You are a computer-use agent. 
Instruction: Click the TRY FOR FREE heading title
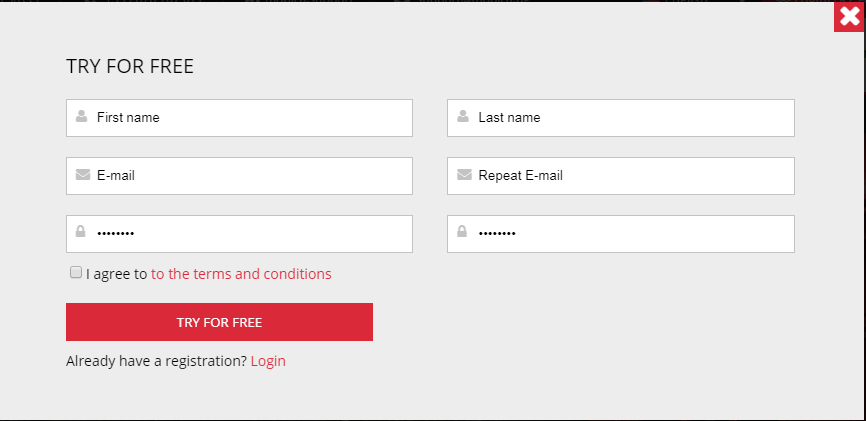coord(130,67)
